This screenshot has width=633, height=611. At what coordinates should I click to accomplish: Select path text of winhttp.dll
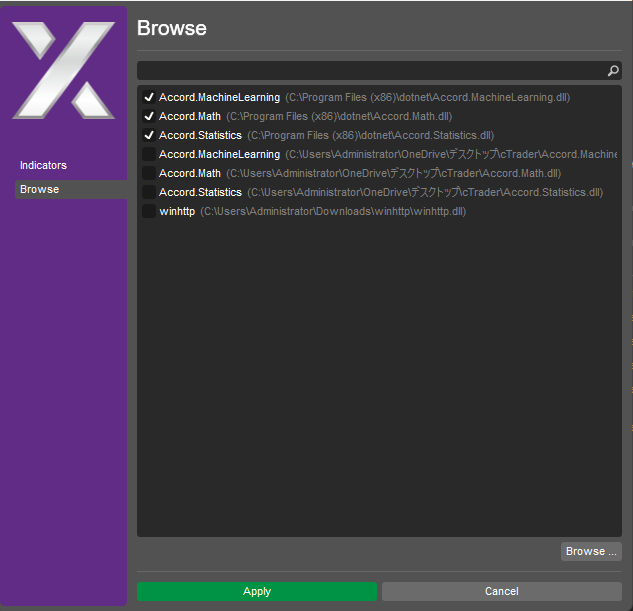[x=333, y=211]
